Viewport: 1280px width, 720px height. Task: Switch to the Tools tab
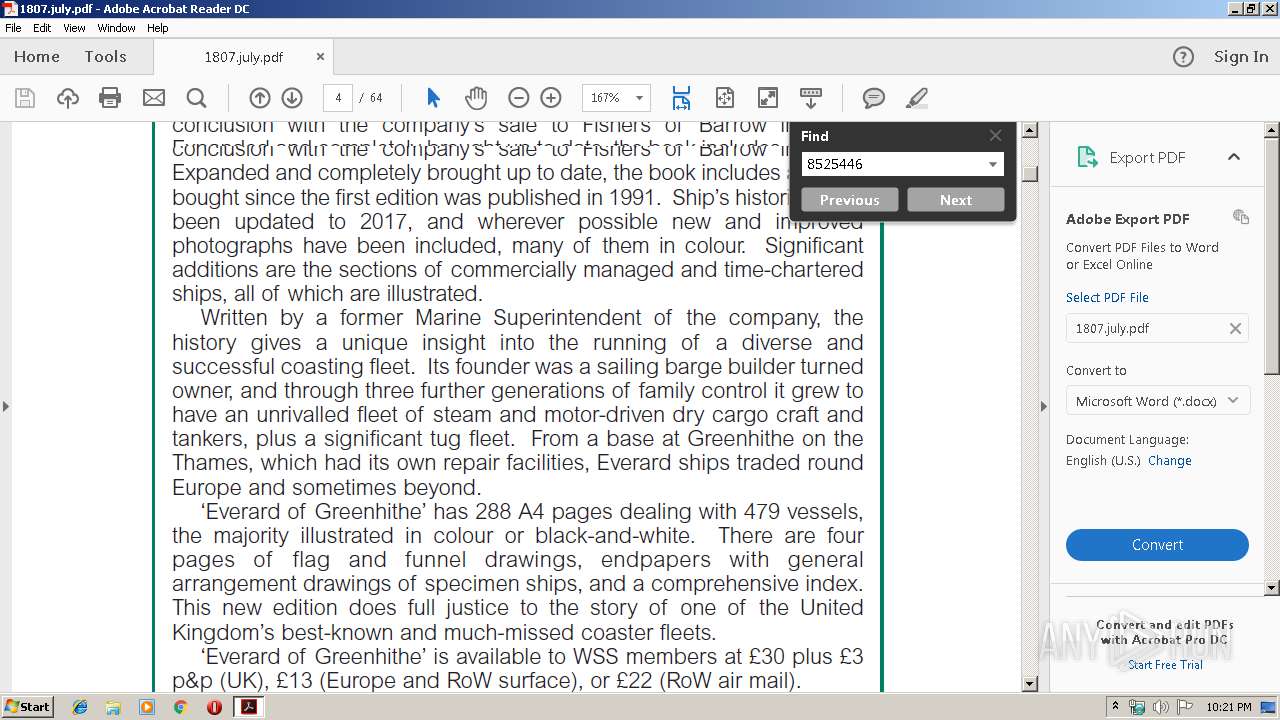[x=105, y=57]
